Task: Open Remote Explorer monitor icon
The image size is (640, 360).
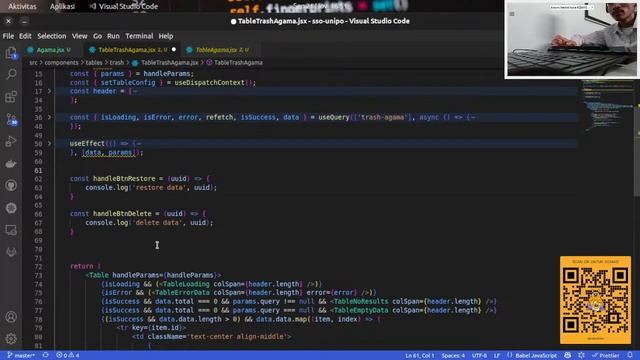Action: 11,230
